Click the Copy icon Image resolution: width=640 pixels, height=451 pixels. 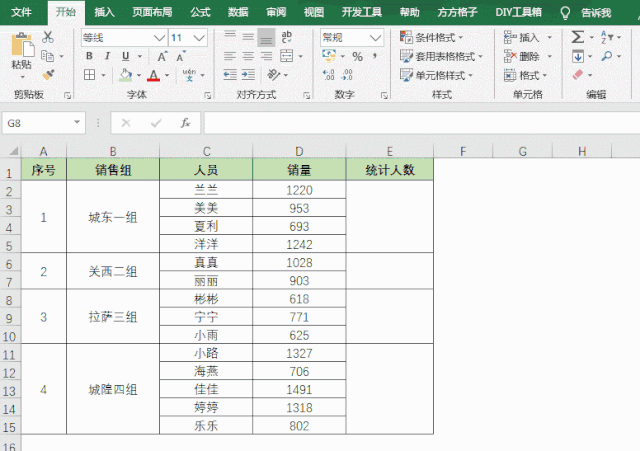point(48,56)
